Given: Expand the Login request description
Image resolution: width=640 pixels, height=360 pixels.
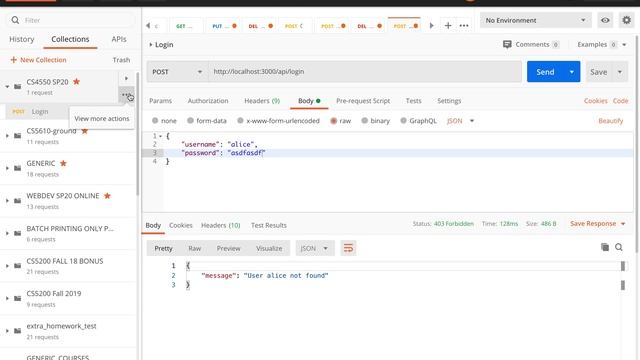Looking at the screenshot, I should [x=151, y=44].
